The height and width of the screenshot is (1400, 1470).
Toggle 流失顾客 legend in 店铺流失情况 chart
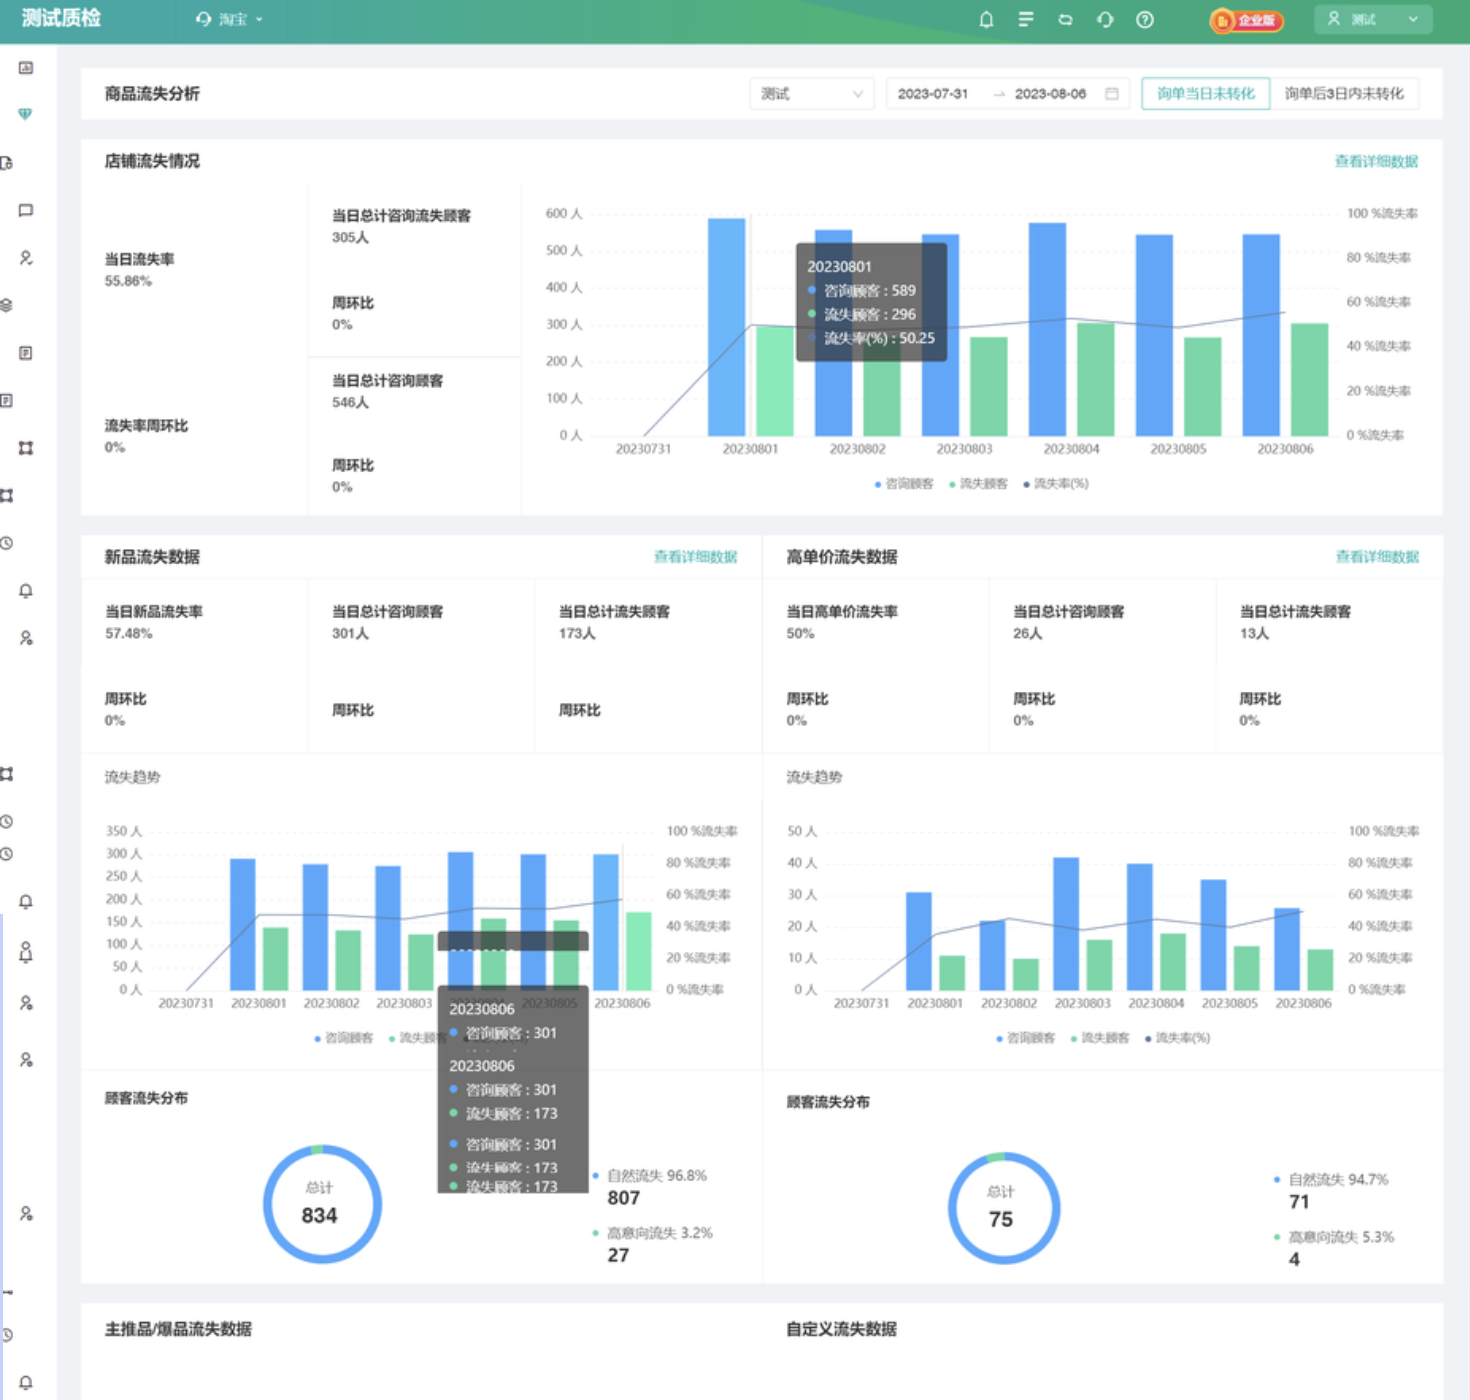(x=978, y=484)
